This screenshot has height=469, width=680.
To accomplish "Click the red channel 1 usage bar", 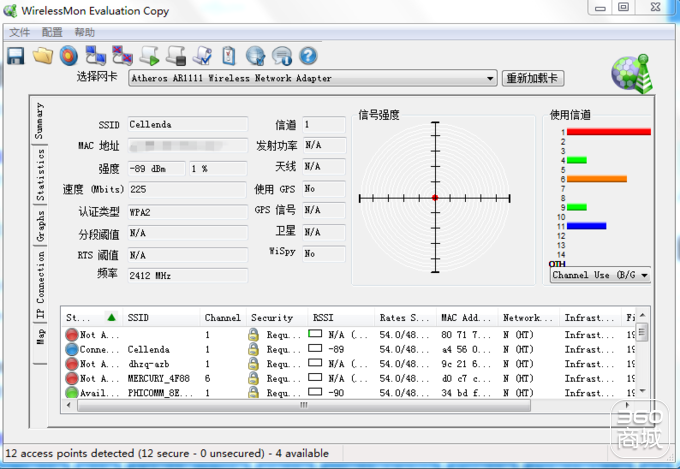I will point(609,132).
